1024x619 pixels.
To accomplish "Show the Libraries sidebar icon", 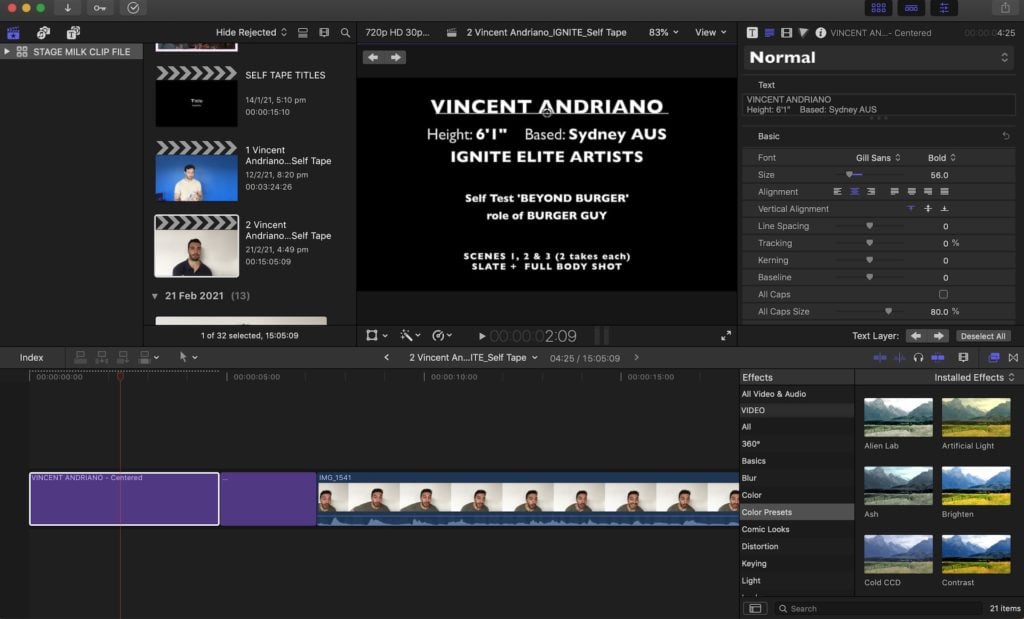I will click(13, 33).
